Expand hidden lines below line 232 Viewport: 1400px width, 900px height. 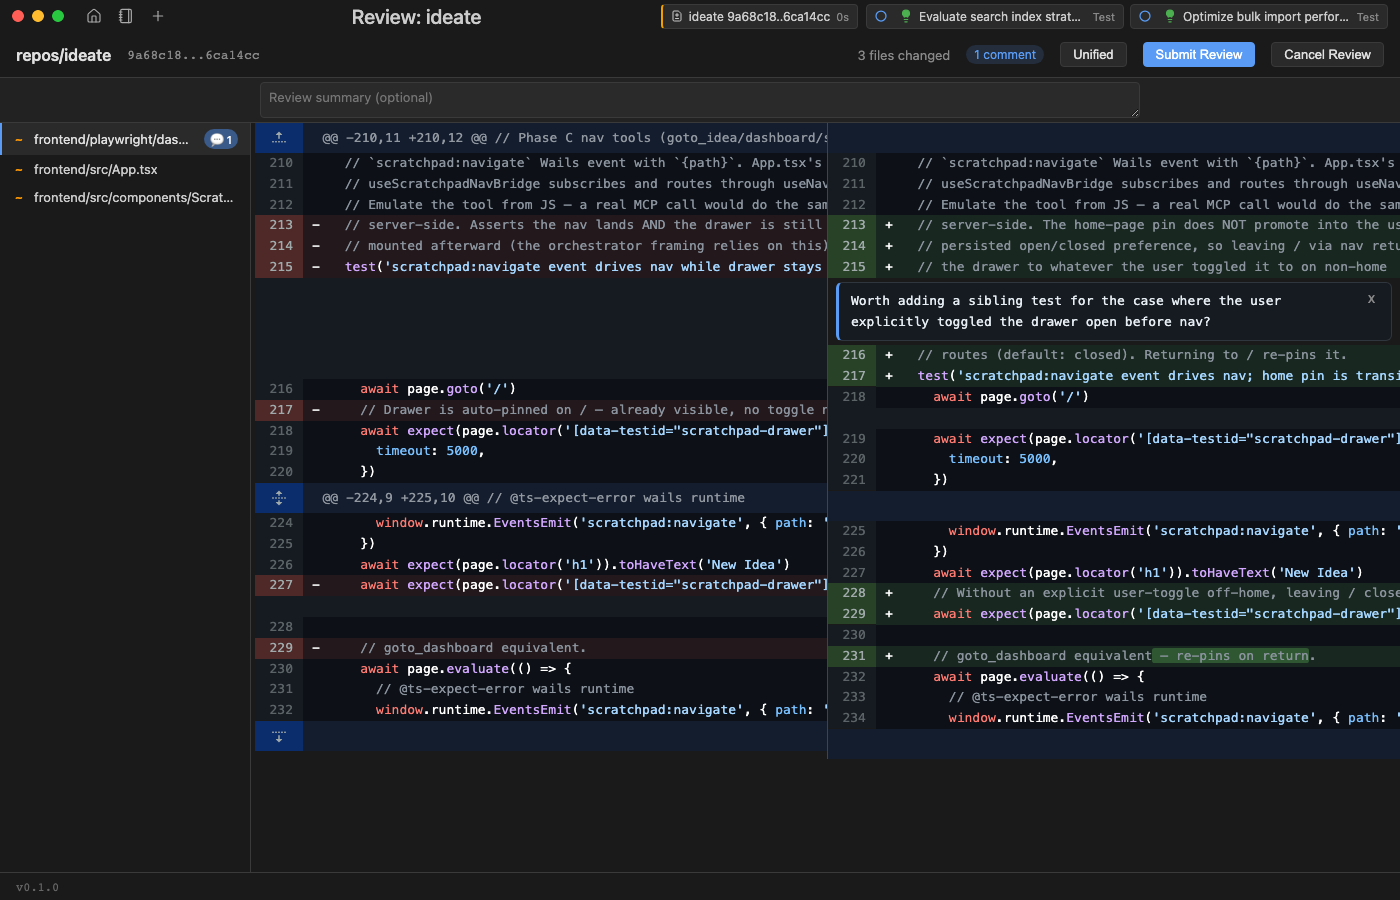(x=279, y=736)
